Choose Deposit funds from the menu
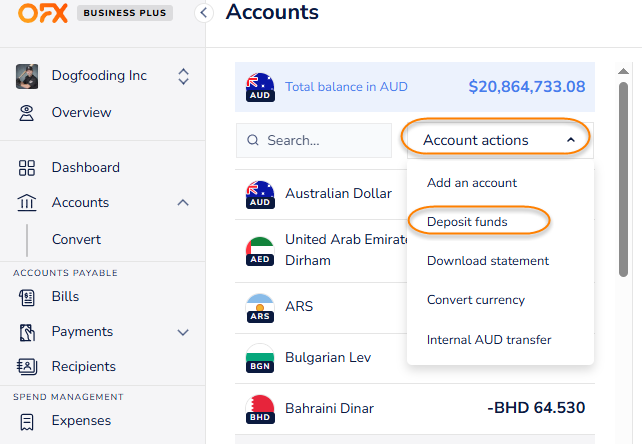 tap(467, 222)
